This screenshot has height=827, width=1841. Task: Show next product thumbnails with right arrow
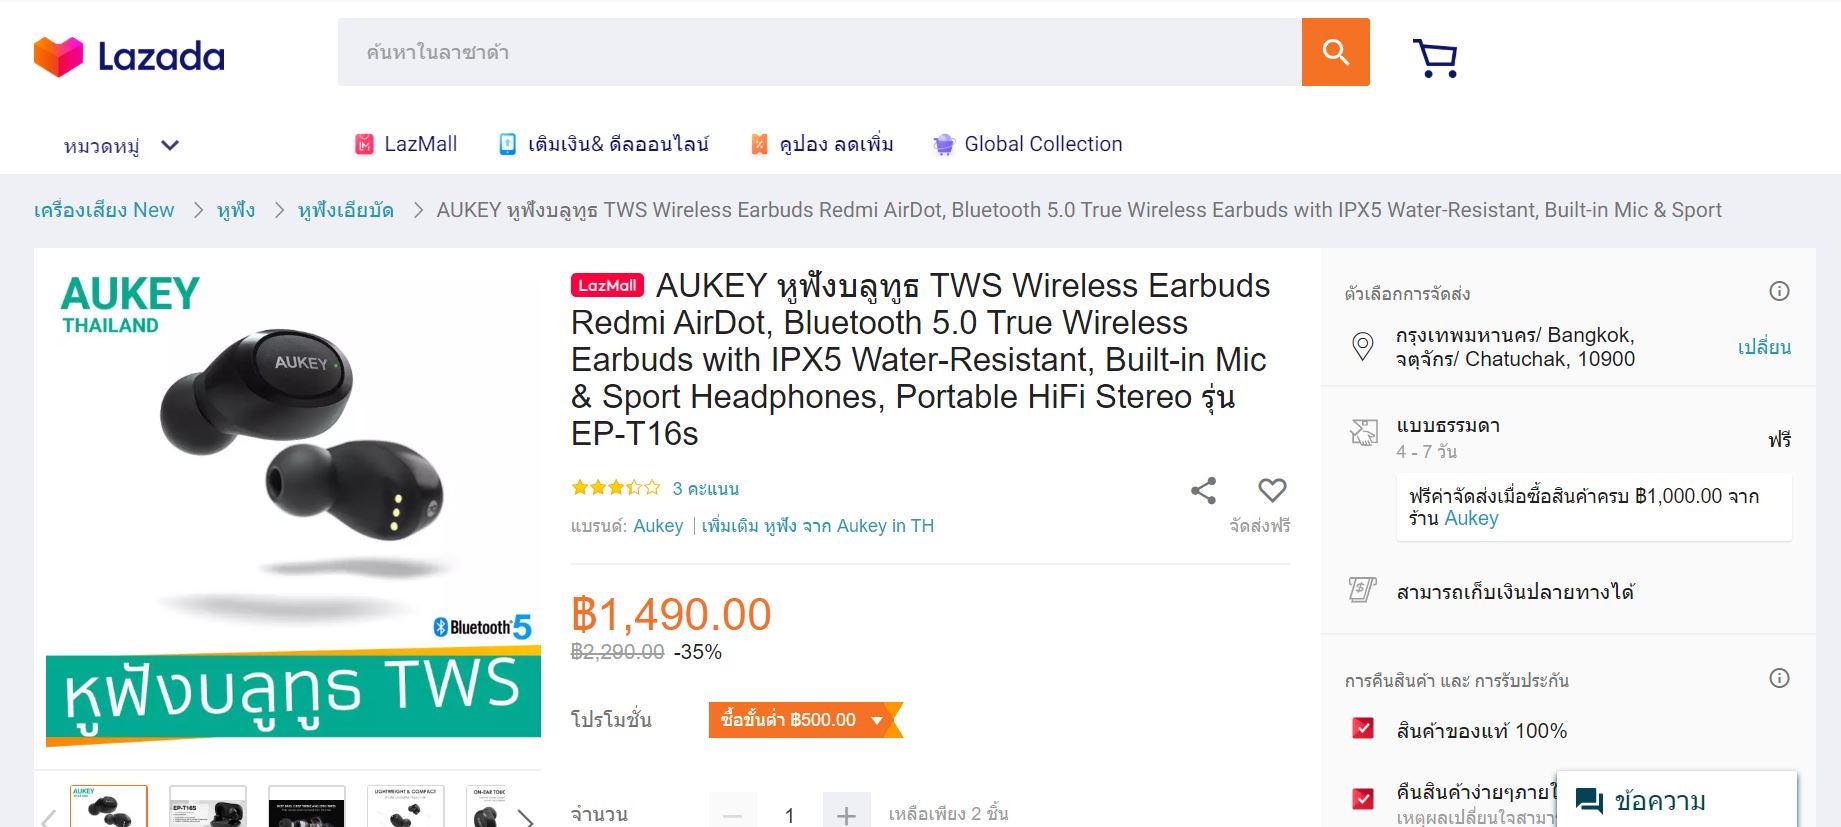click(526, 816)
